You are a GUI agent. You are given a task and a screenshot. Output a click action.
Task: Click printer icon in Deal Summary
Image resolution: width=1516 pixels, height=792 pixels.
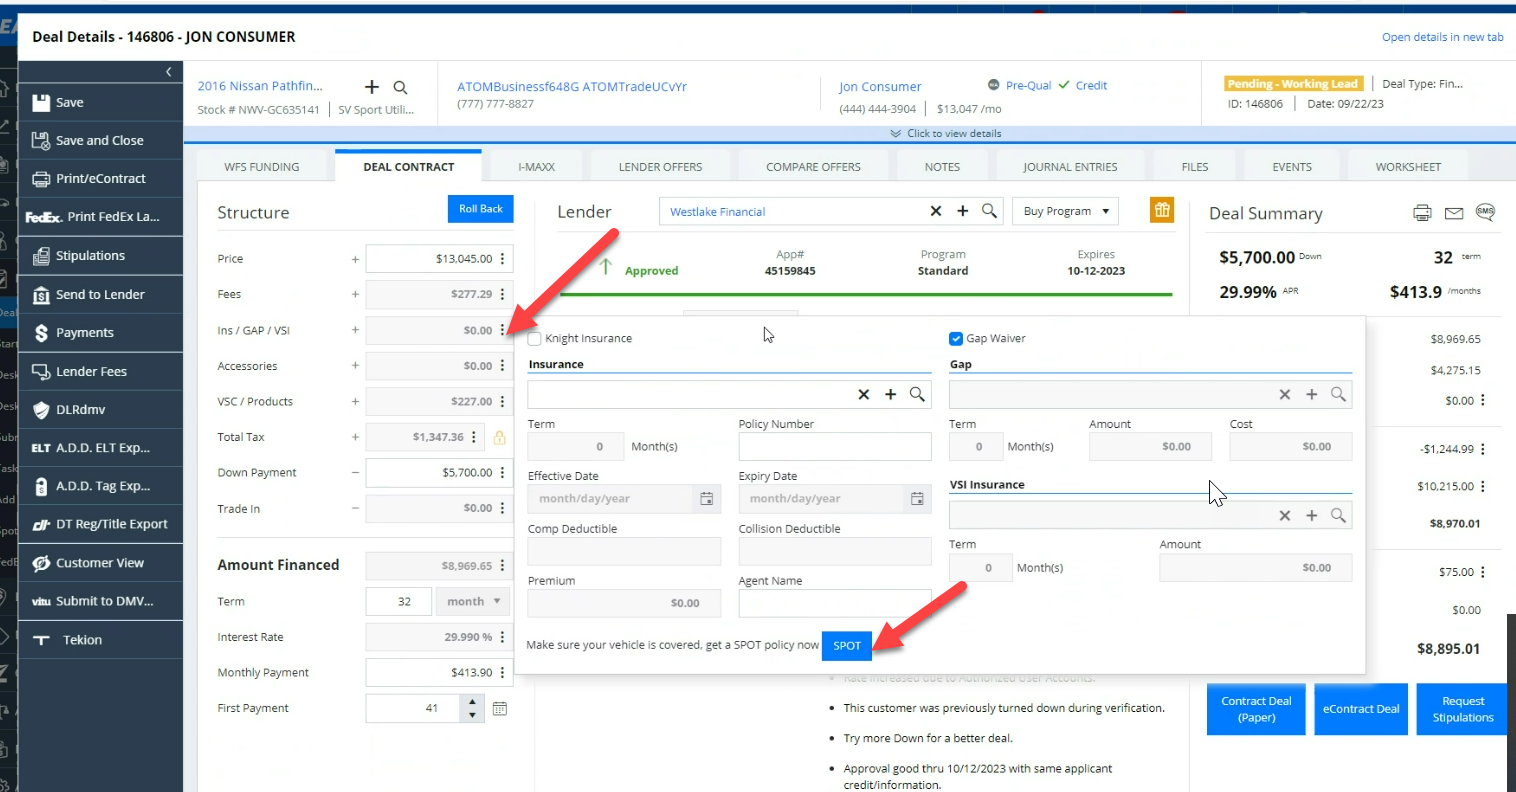1422,213
